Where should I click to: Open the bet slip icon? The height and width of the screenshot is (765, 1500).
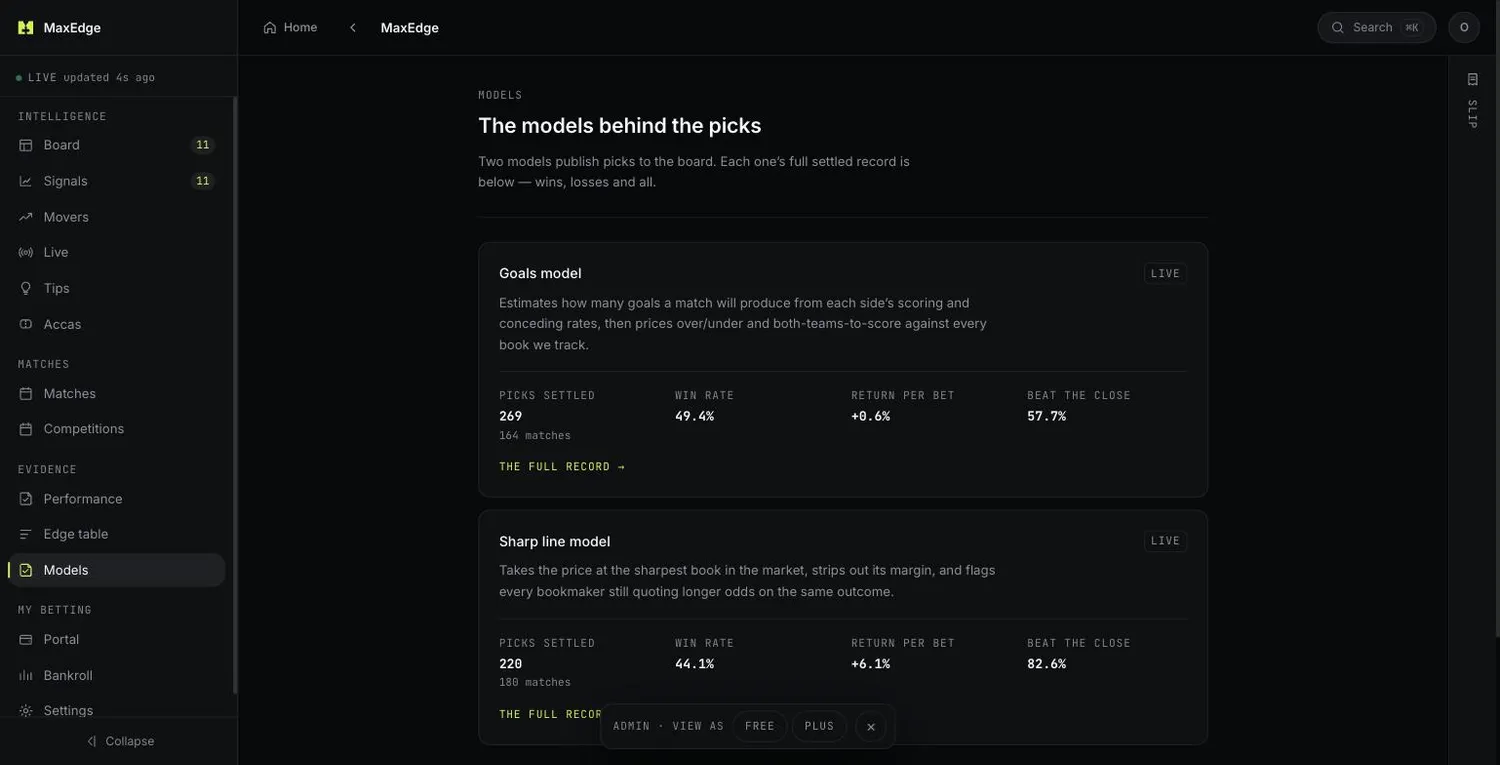(1472, 79)
